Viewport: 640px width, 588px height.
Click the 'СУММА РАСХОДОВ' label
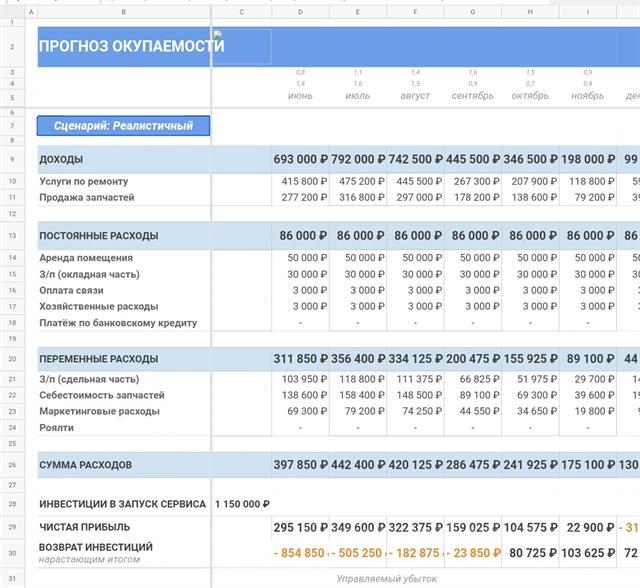85,465
